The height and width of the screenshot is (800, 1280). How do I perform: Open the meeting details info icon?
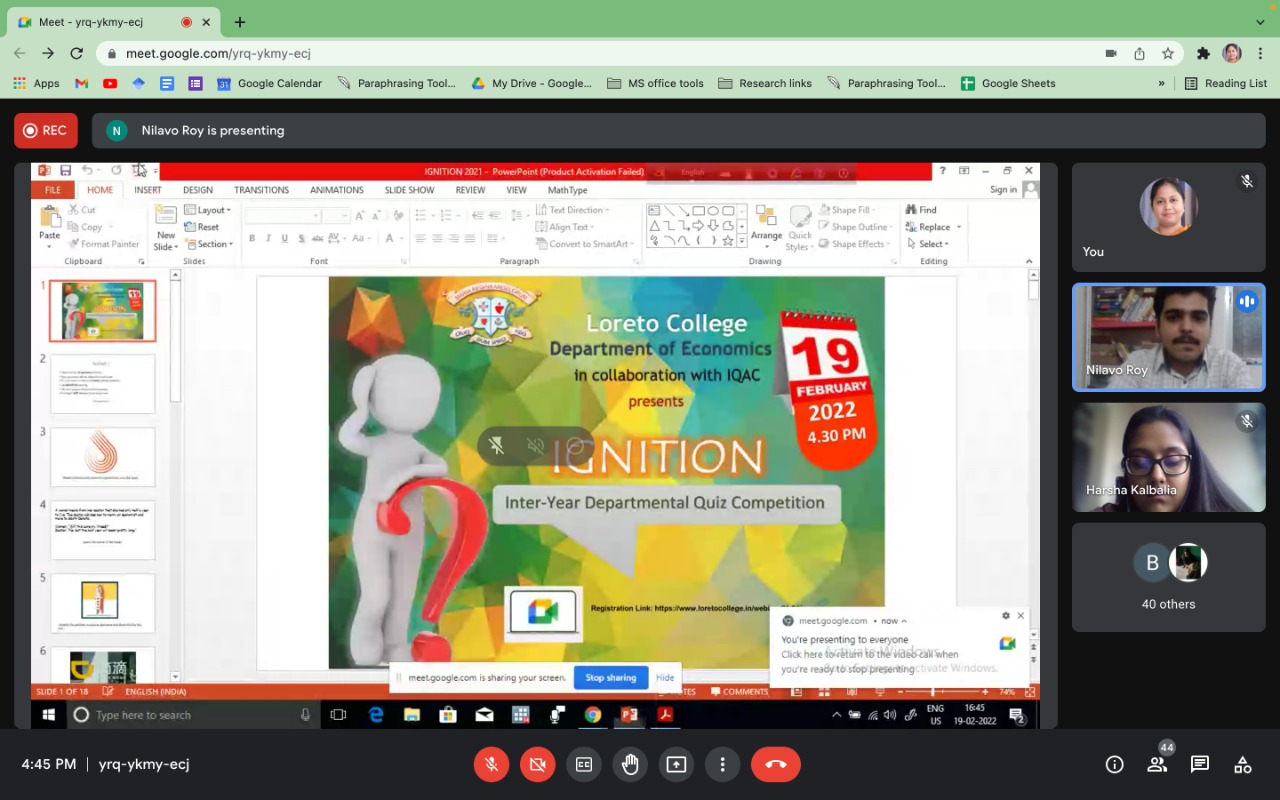coord(1114,764)
